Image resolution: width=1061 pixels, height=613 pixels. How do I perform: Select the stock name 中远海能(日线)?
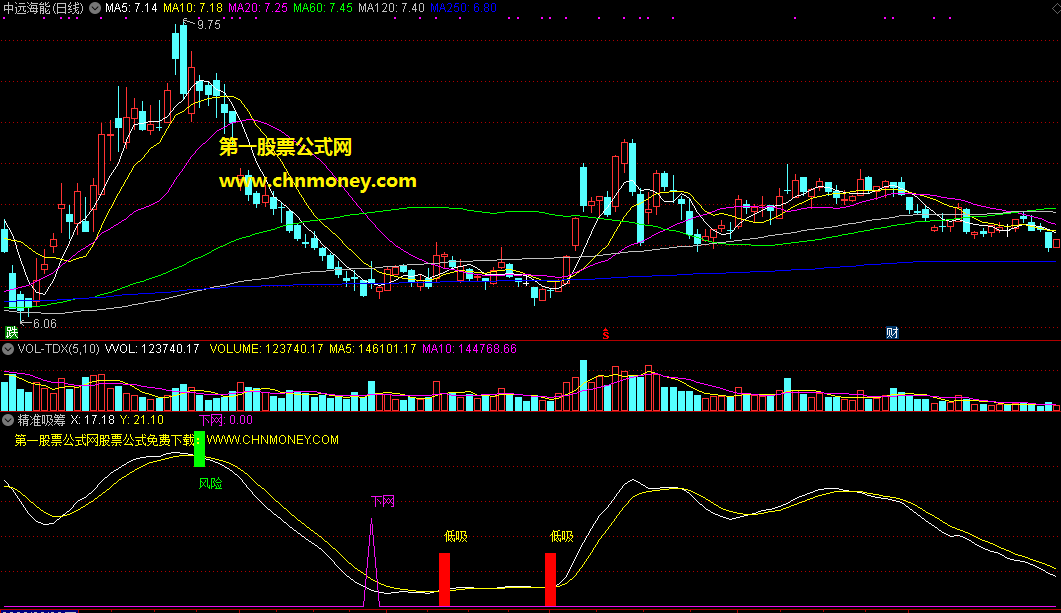click(43, 8)
